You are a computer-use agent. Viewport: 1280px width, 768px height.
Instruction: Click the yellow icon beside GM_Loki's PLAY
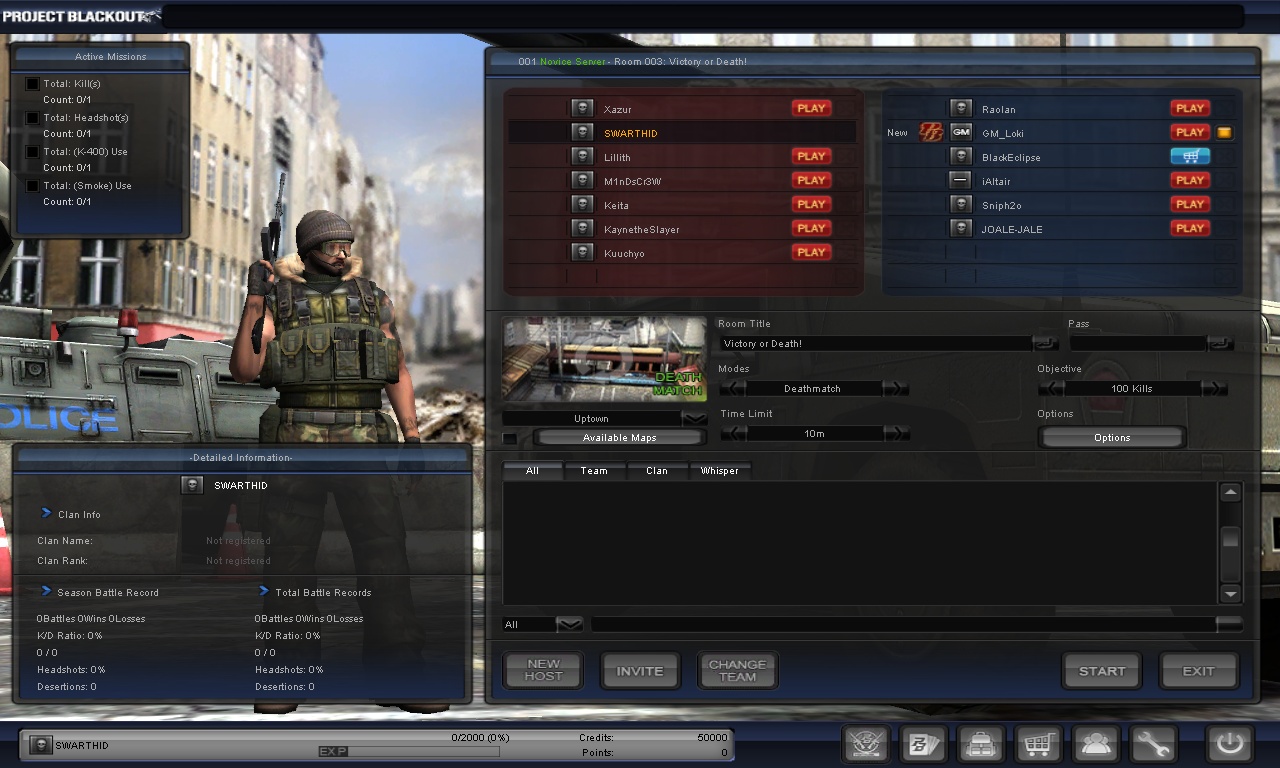tap(1224, 132)
